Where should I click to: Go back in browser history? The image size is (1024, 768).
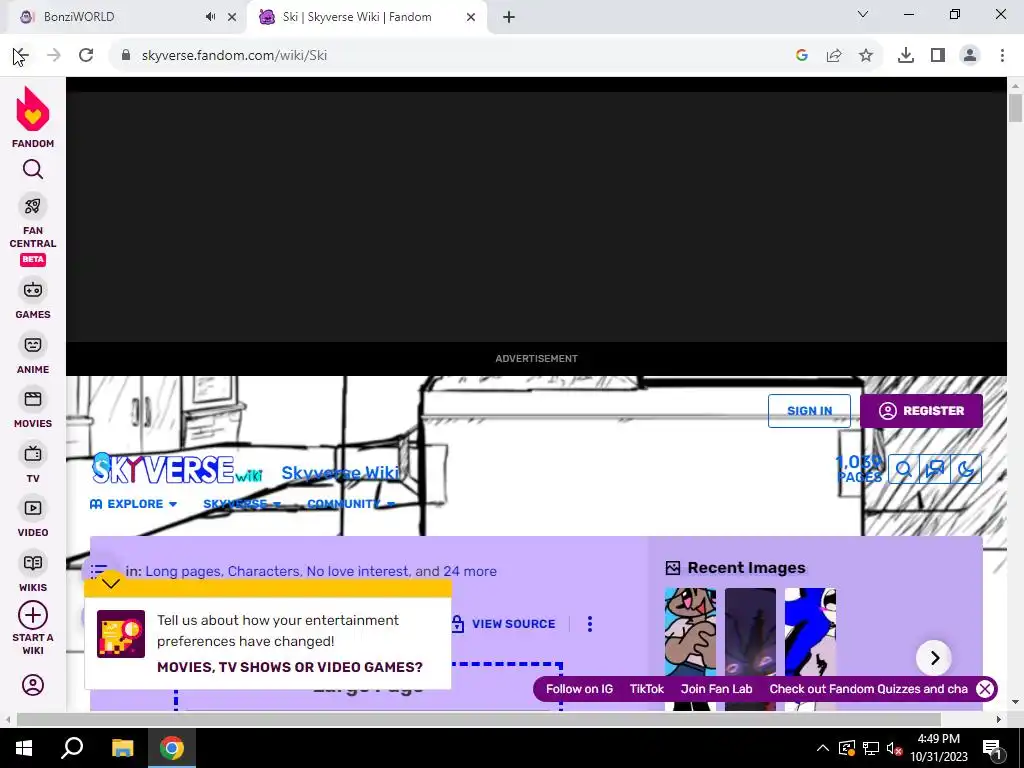point(20,56)
